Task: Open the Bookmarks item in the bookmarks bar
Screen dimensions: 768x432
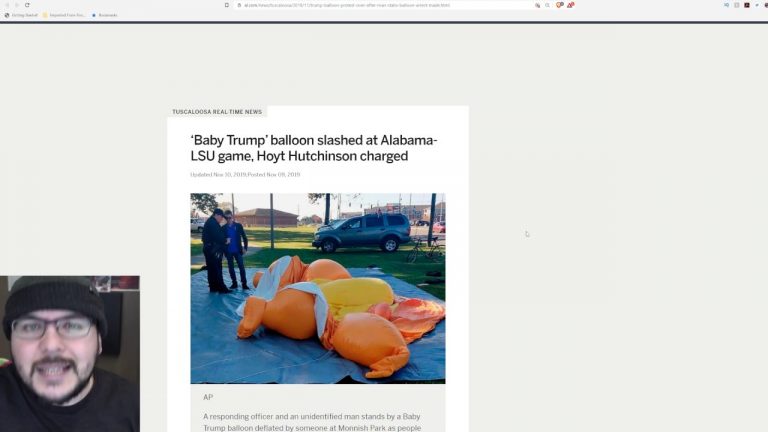Action: pyautogui.click(x=105, y=15)
